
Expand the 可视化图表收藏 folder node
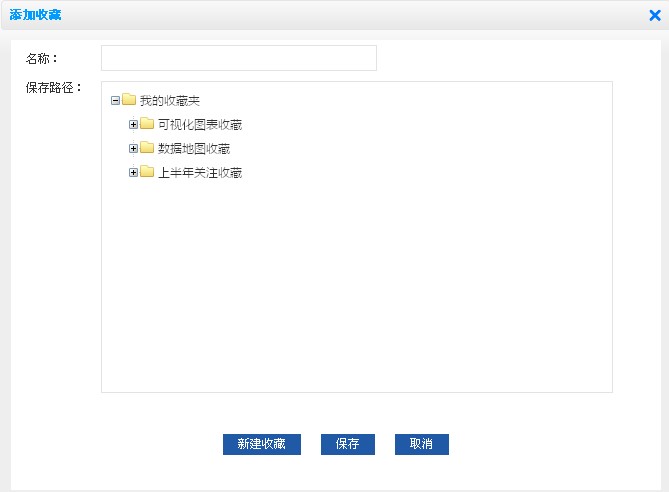tap(133, 125)
